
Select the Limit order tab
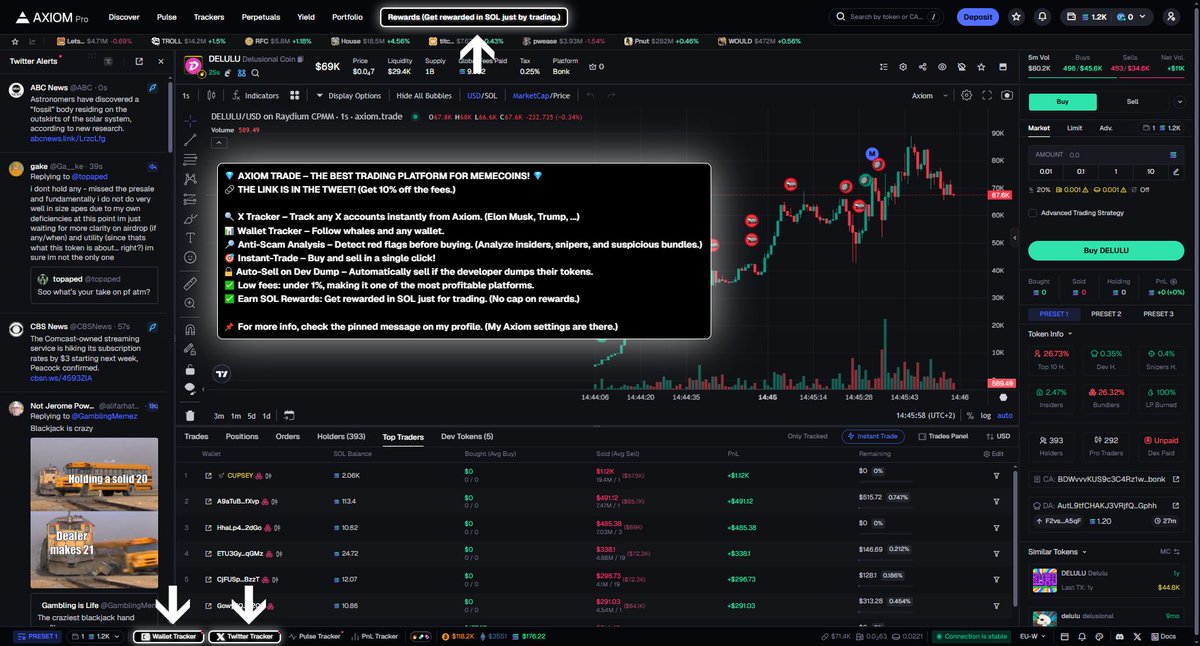tap(1074, 128)
